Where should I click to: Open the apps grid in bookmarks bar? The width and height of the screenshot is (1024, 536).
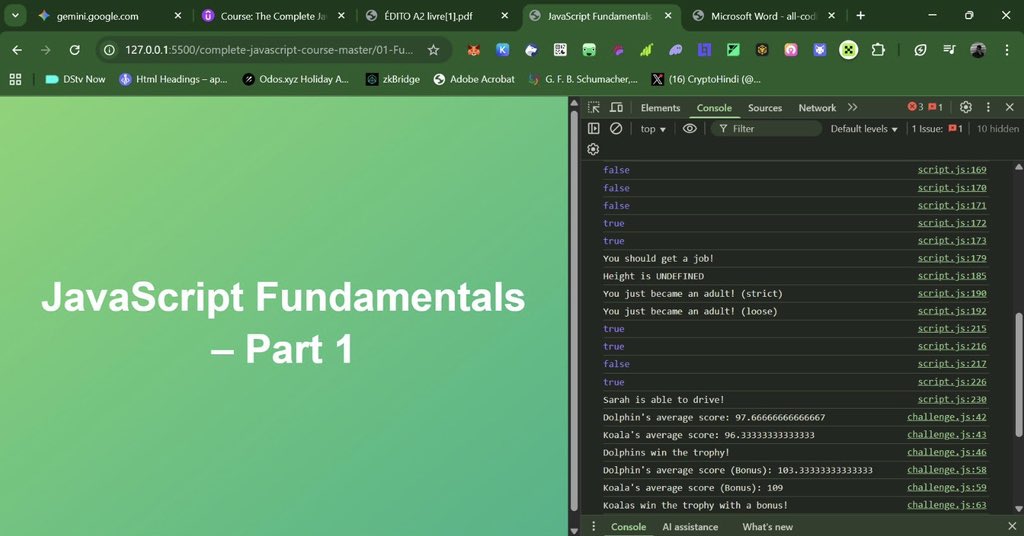pyautogui.click(x=15, y=79)
